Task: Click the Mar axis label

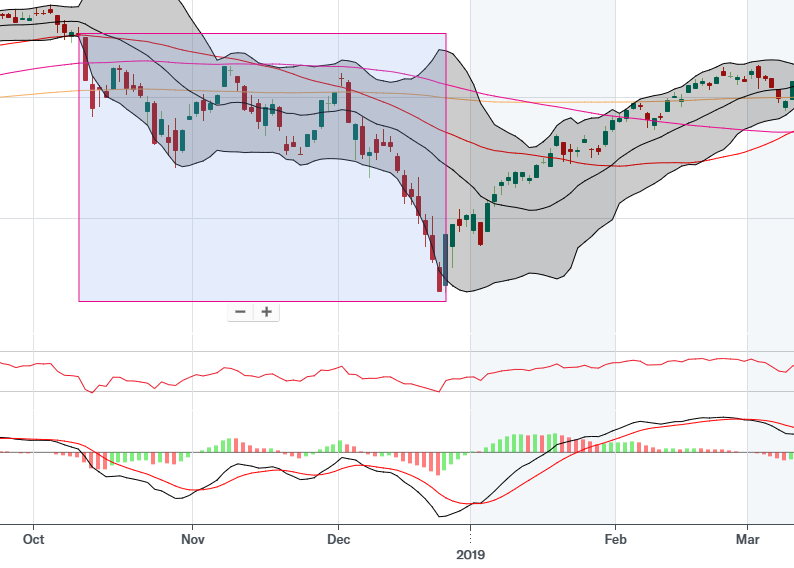Action: pyautogui.click(x=747, y=540)
